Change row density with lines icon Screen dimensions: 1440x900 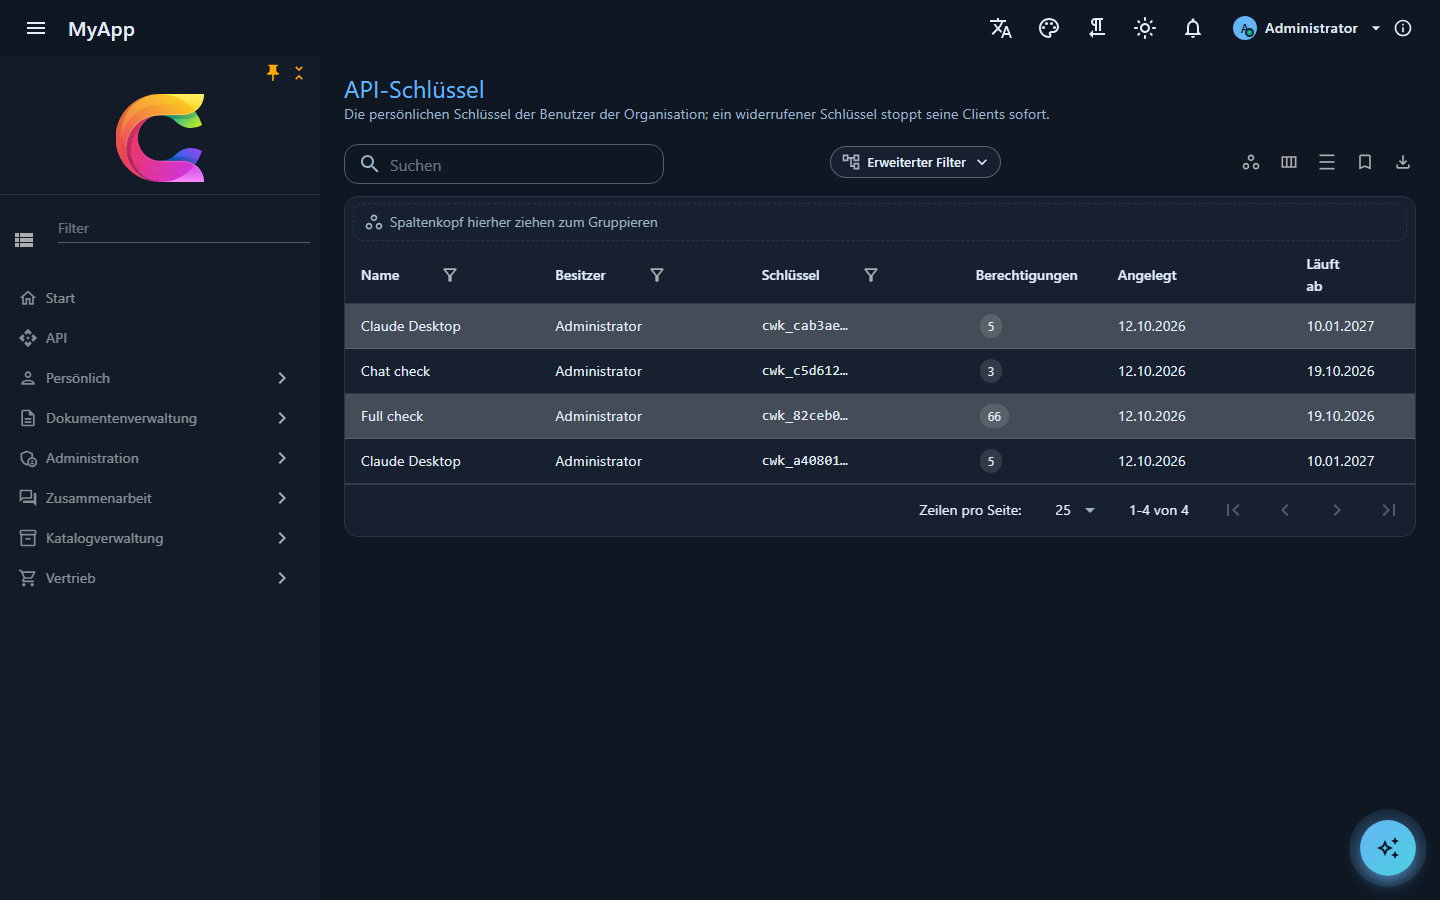click(1327, 162)
